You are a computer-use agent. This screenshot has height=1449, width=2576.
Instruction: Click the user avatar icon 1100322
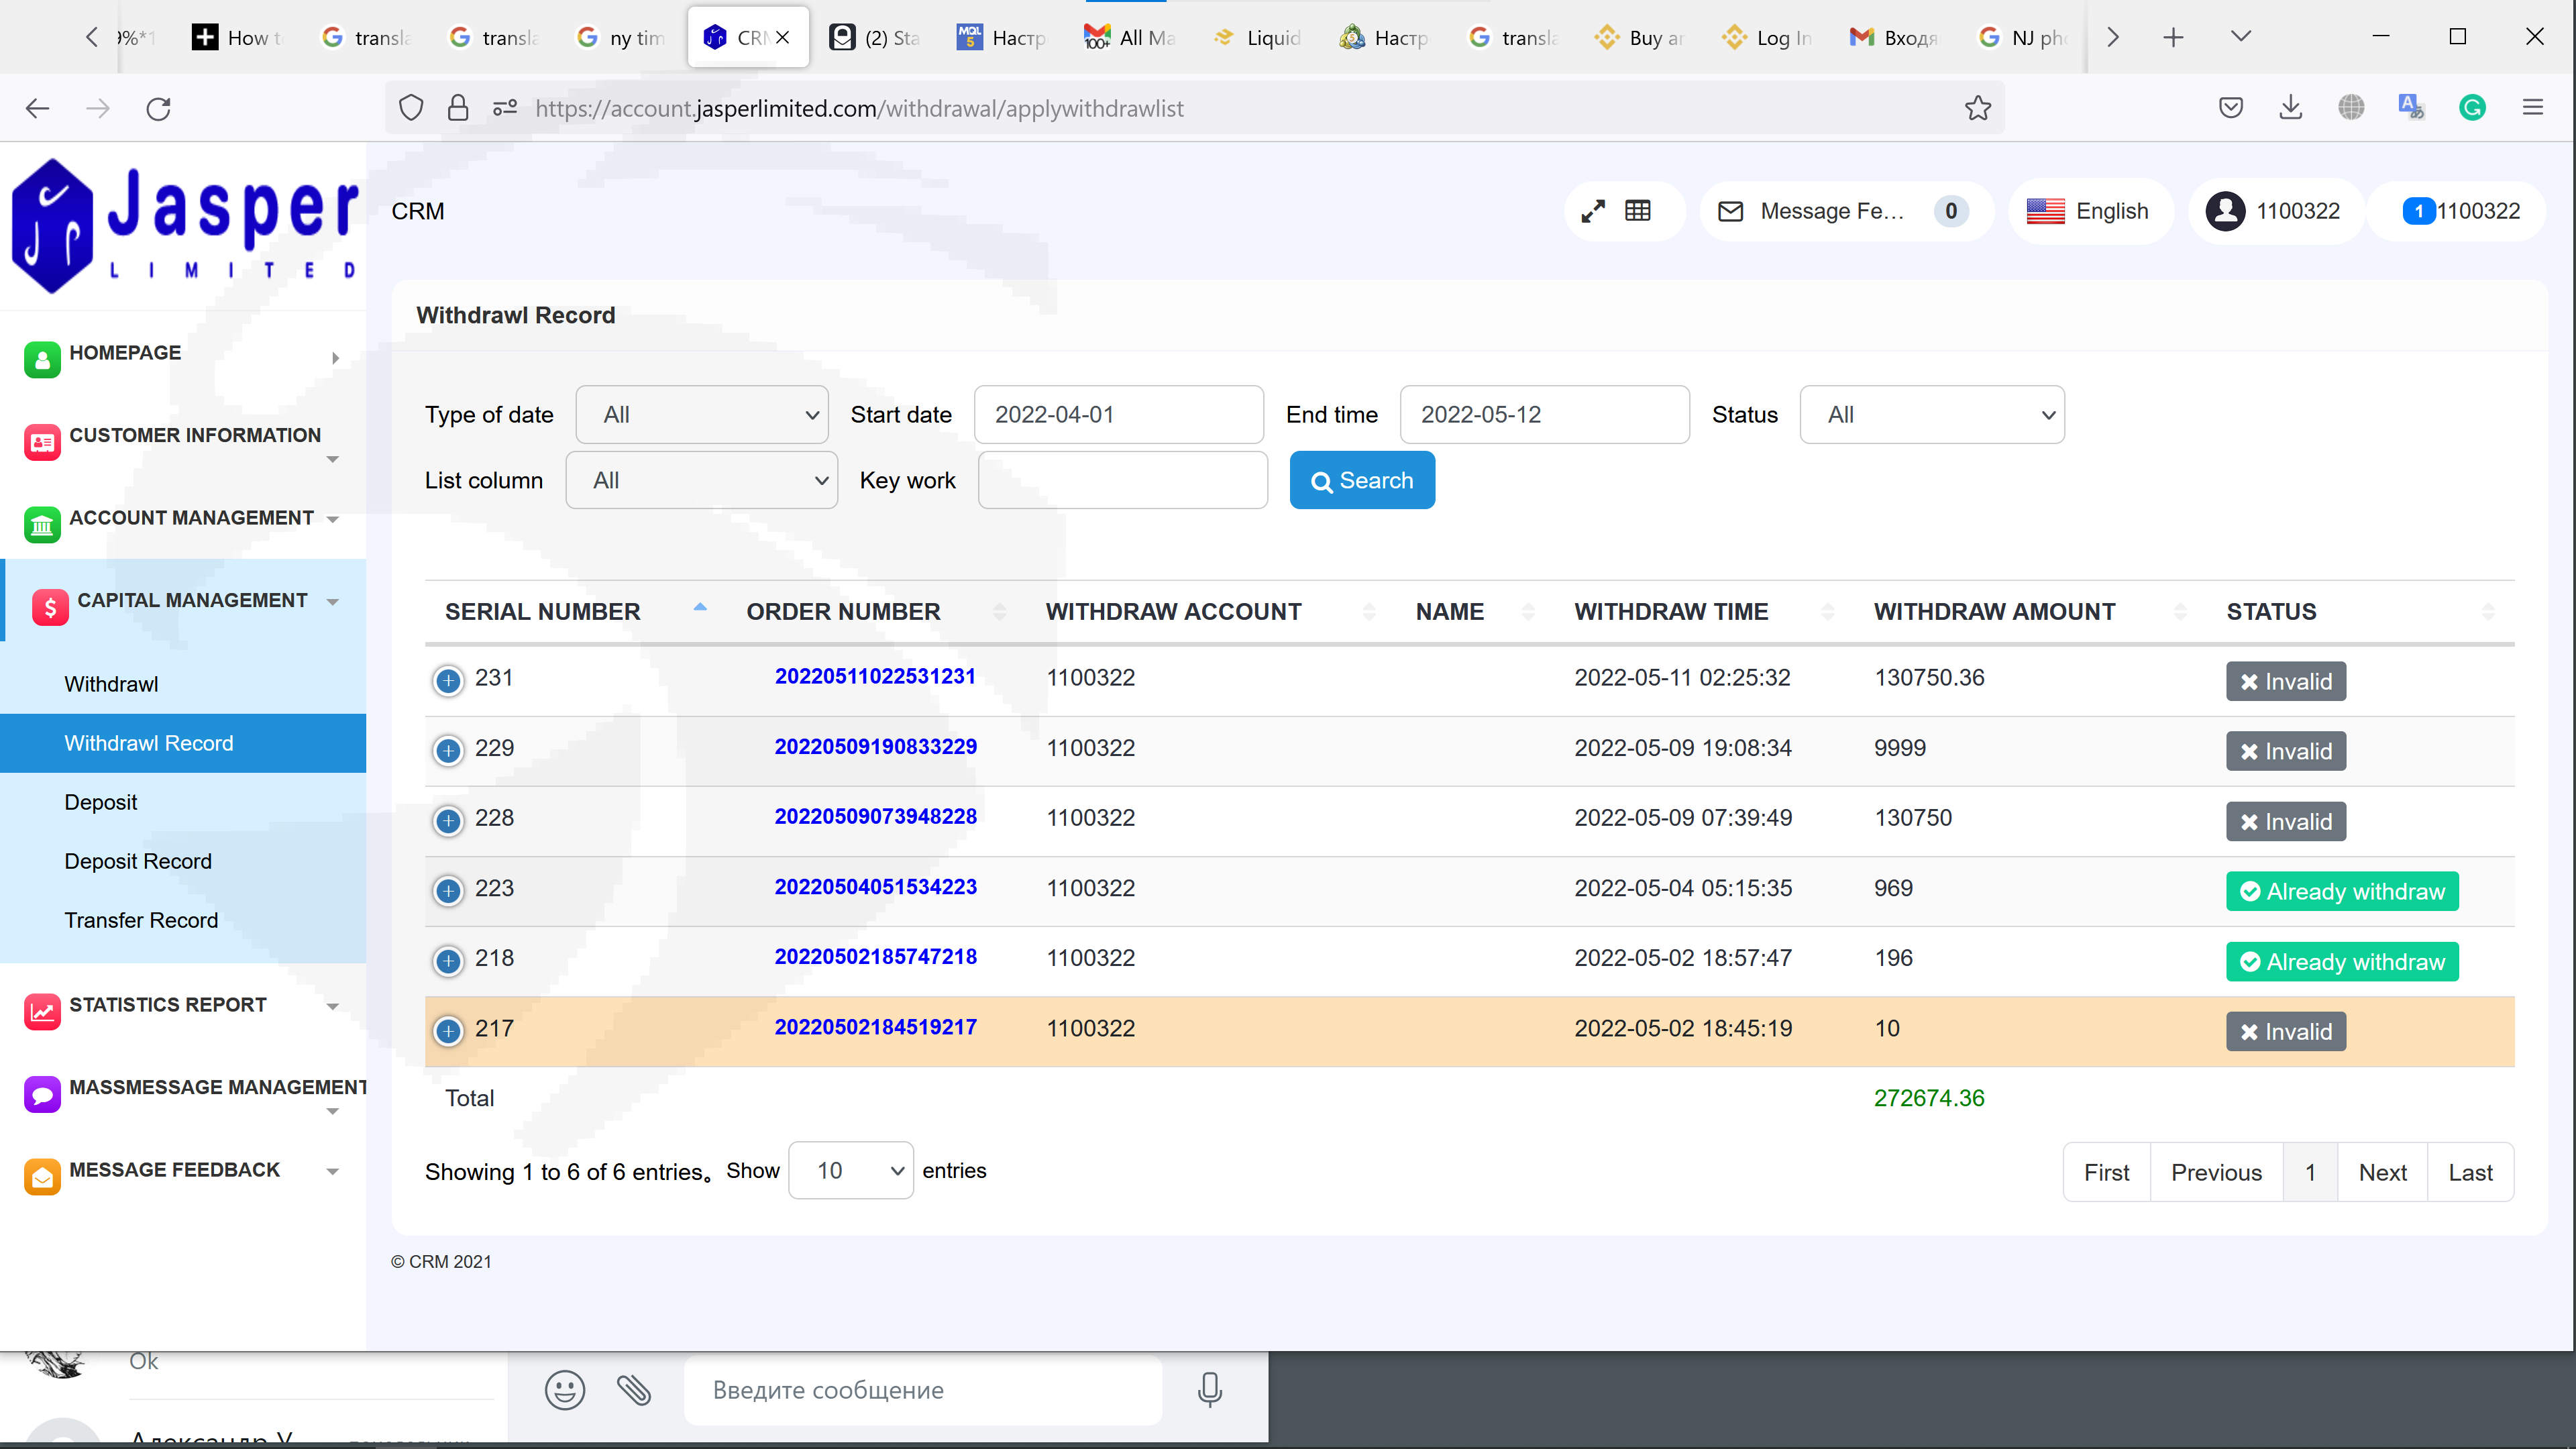pos(2225,211)
